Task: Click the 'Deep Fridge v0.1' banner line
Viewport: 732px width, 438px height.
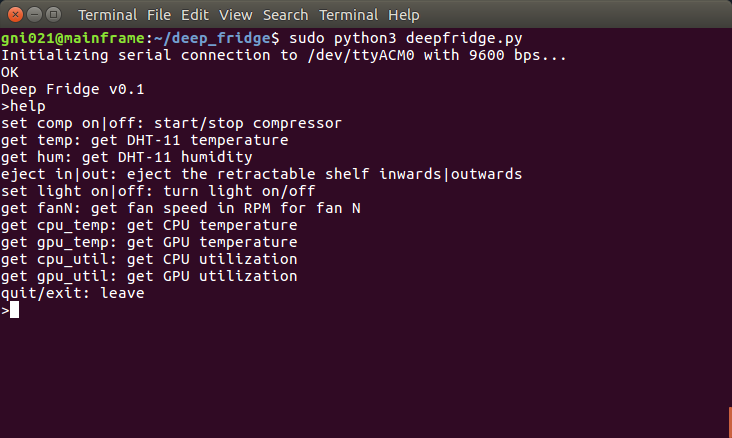Action: pyautogui.click(x=73, y=89)
